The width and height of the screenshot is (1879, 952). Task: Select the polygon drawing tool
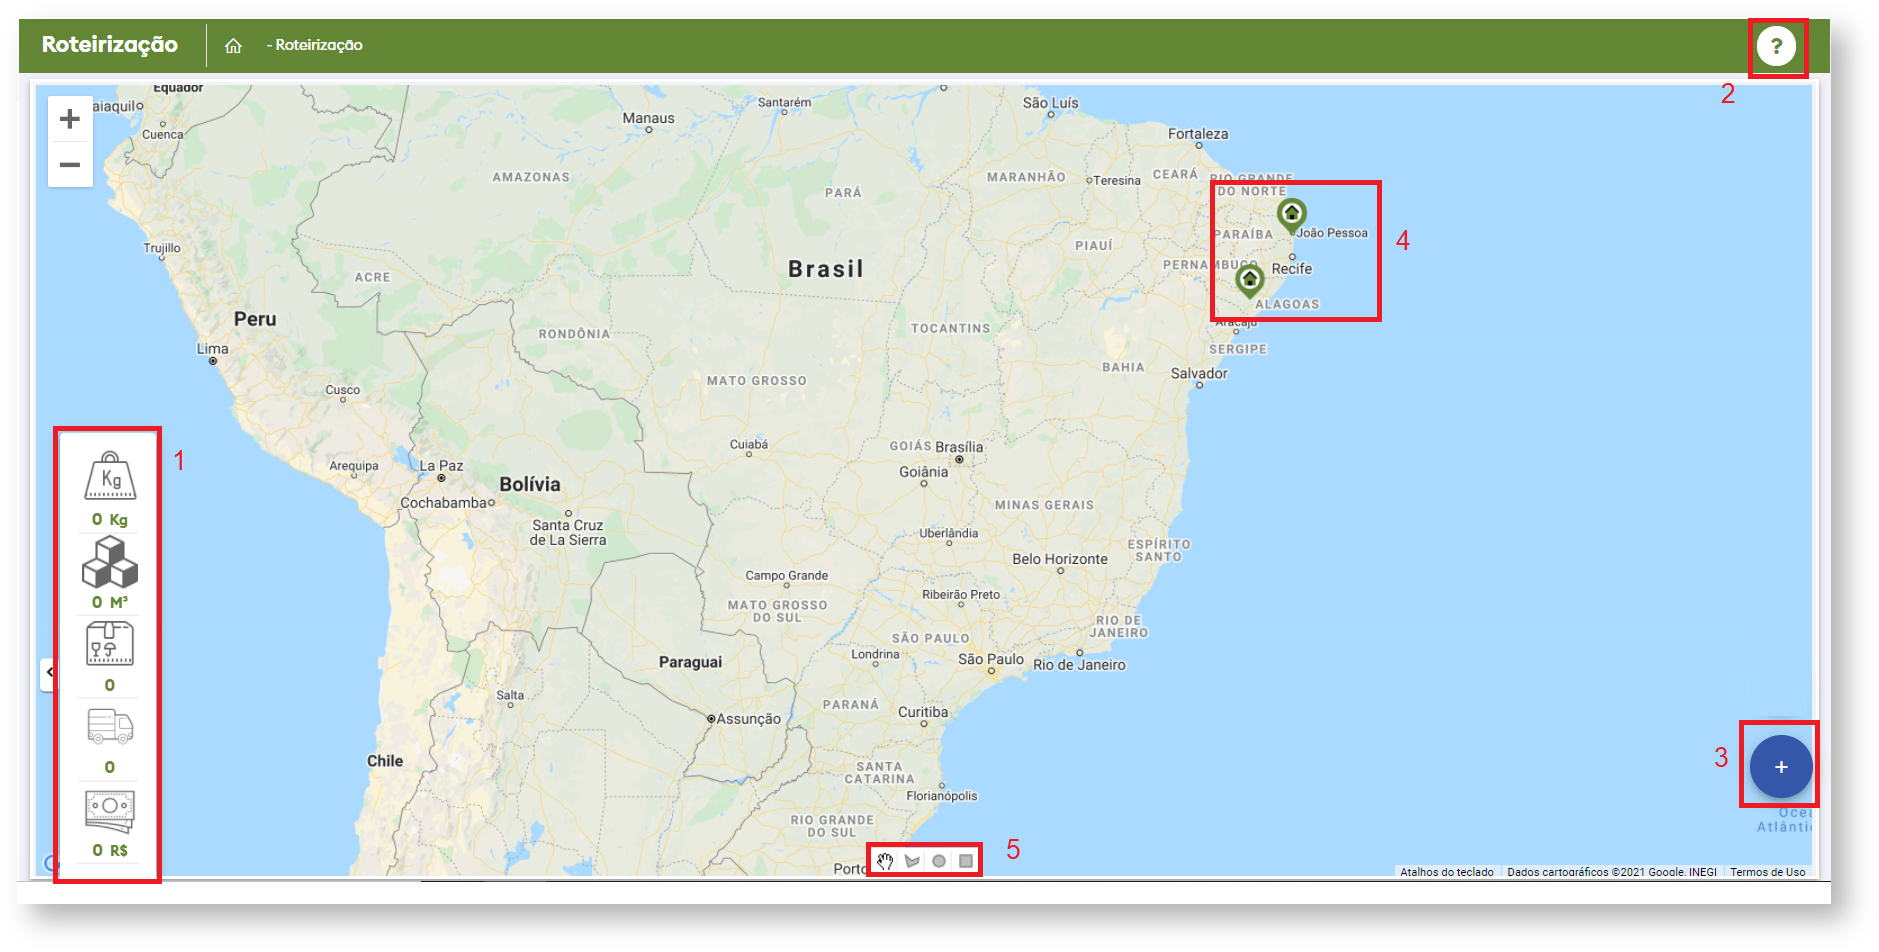(x=912, y=861)
